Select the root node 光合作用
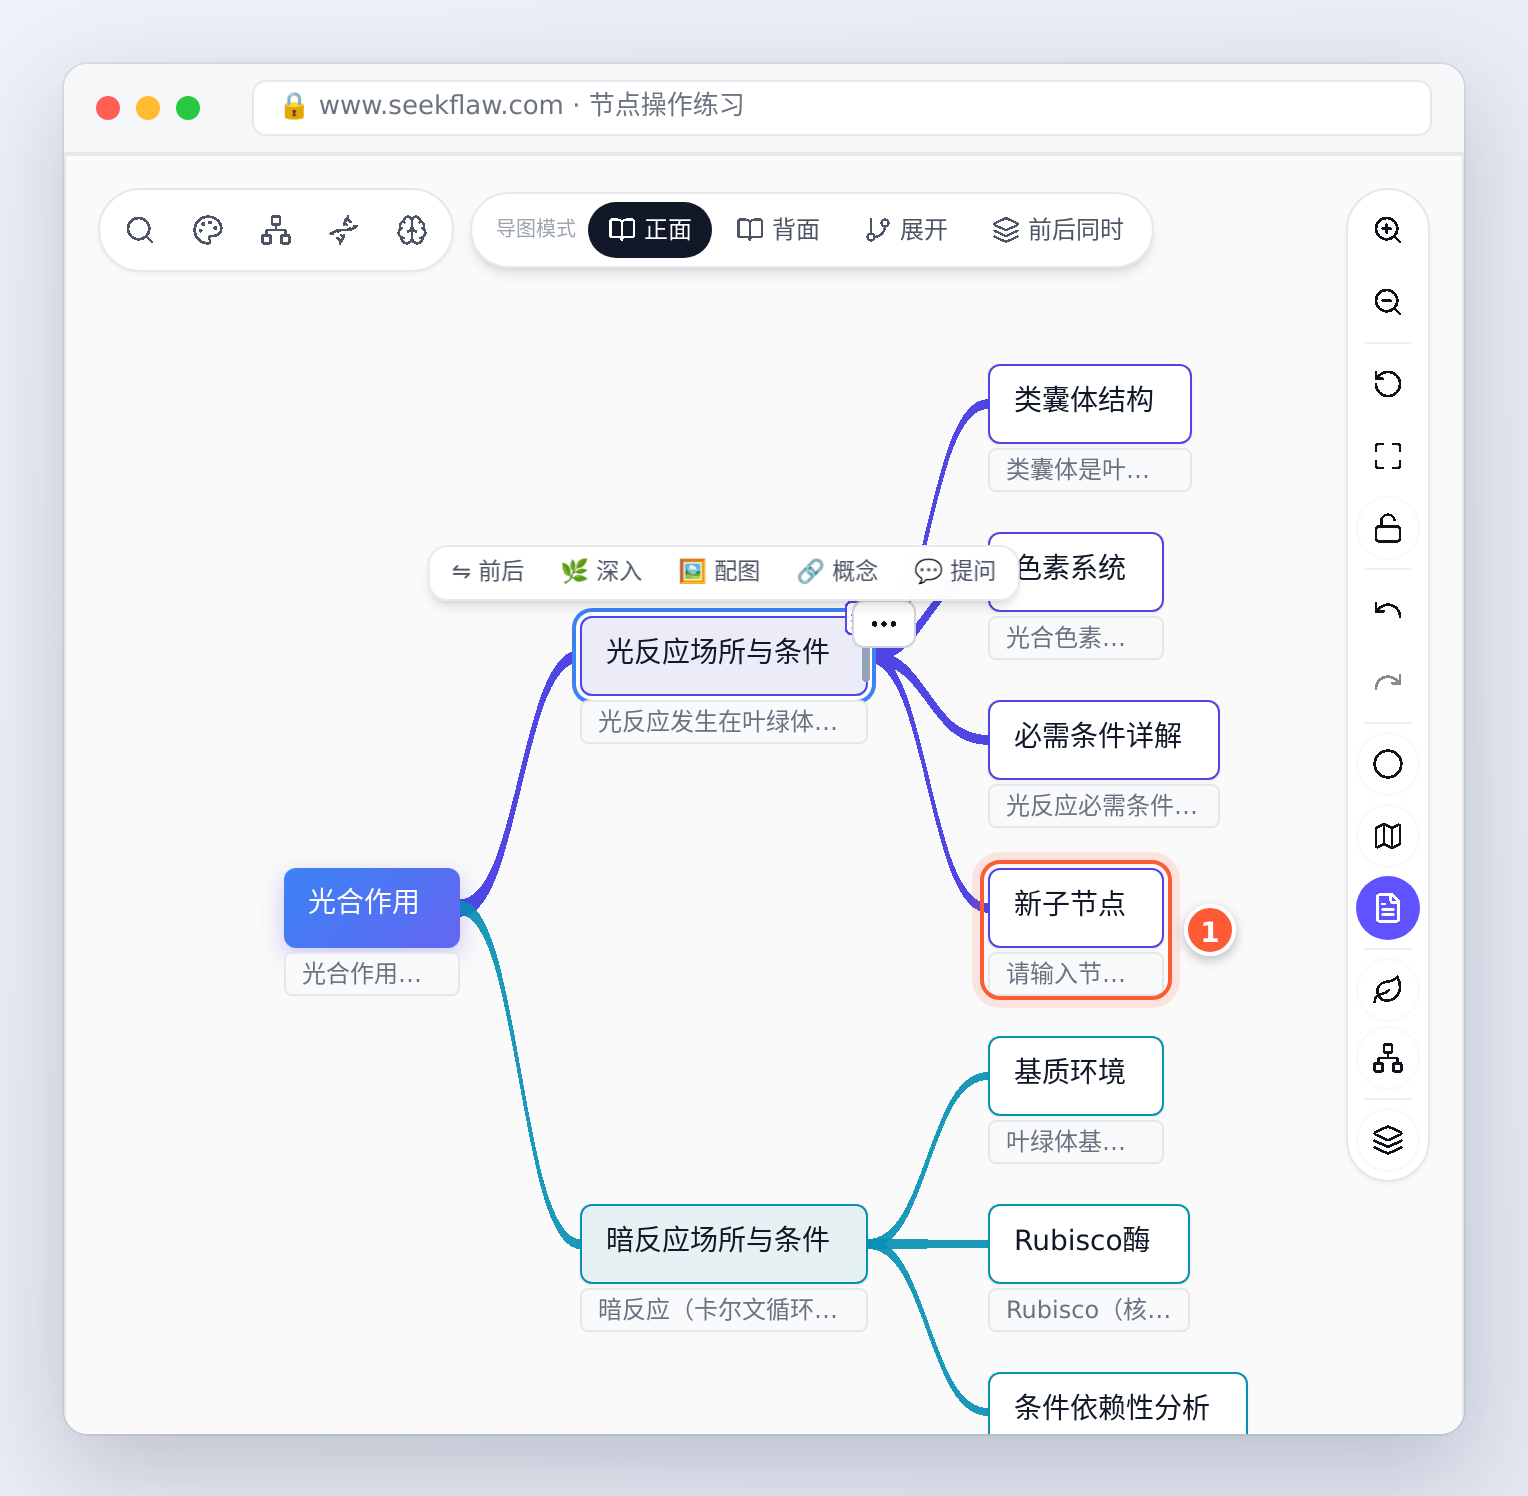 tap(372, 908)
